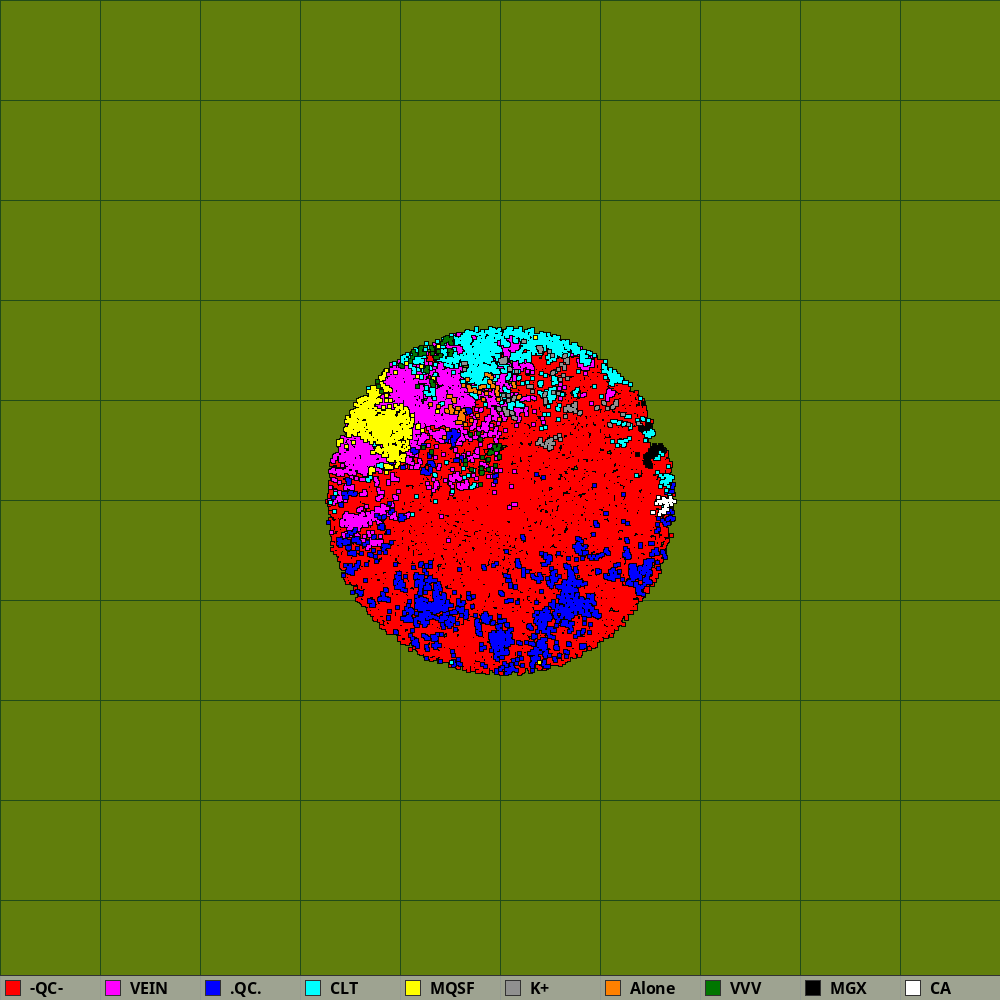Click the white CA legend swatch

(913, 988)
